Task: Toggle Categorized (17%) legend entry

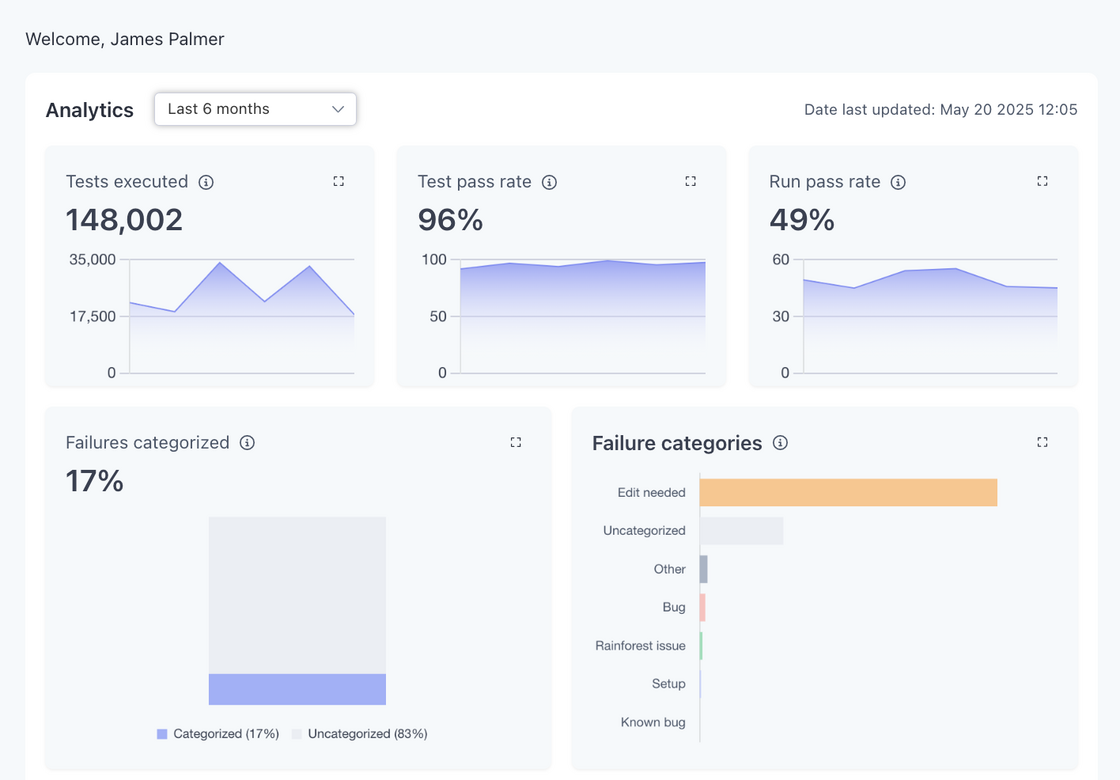Action: (217, 734)
